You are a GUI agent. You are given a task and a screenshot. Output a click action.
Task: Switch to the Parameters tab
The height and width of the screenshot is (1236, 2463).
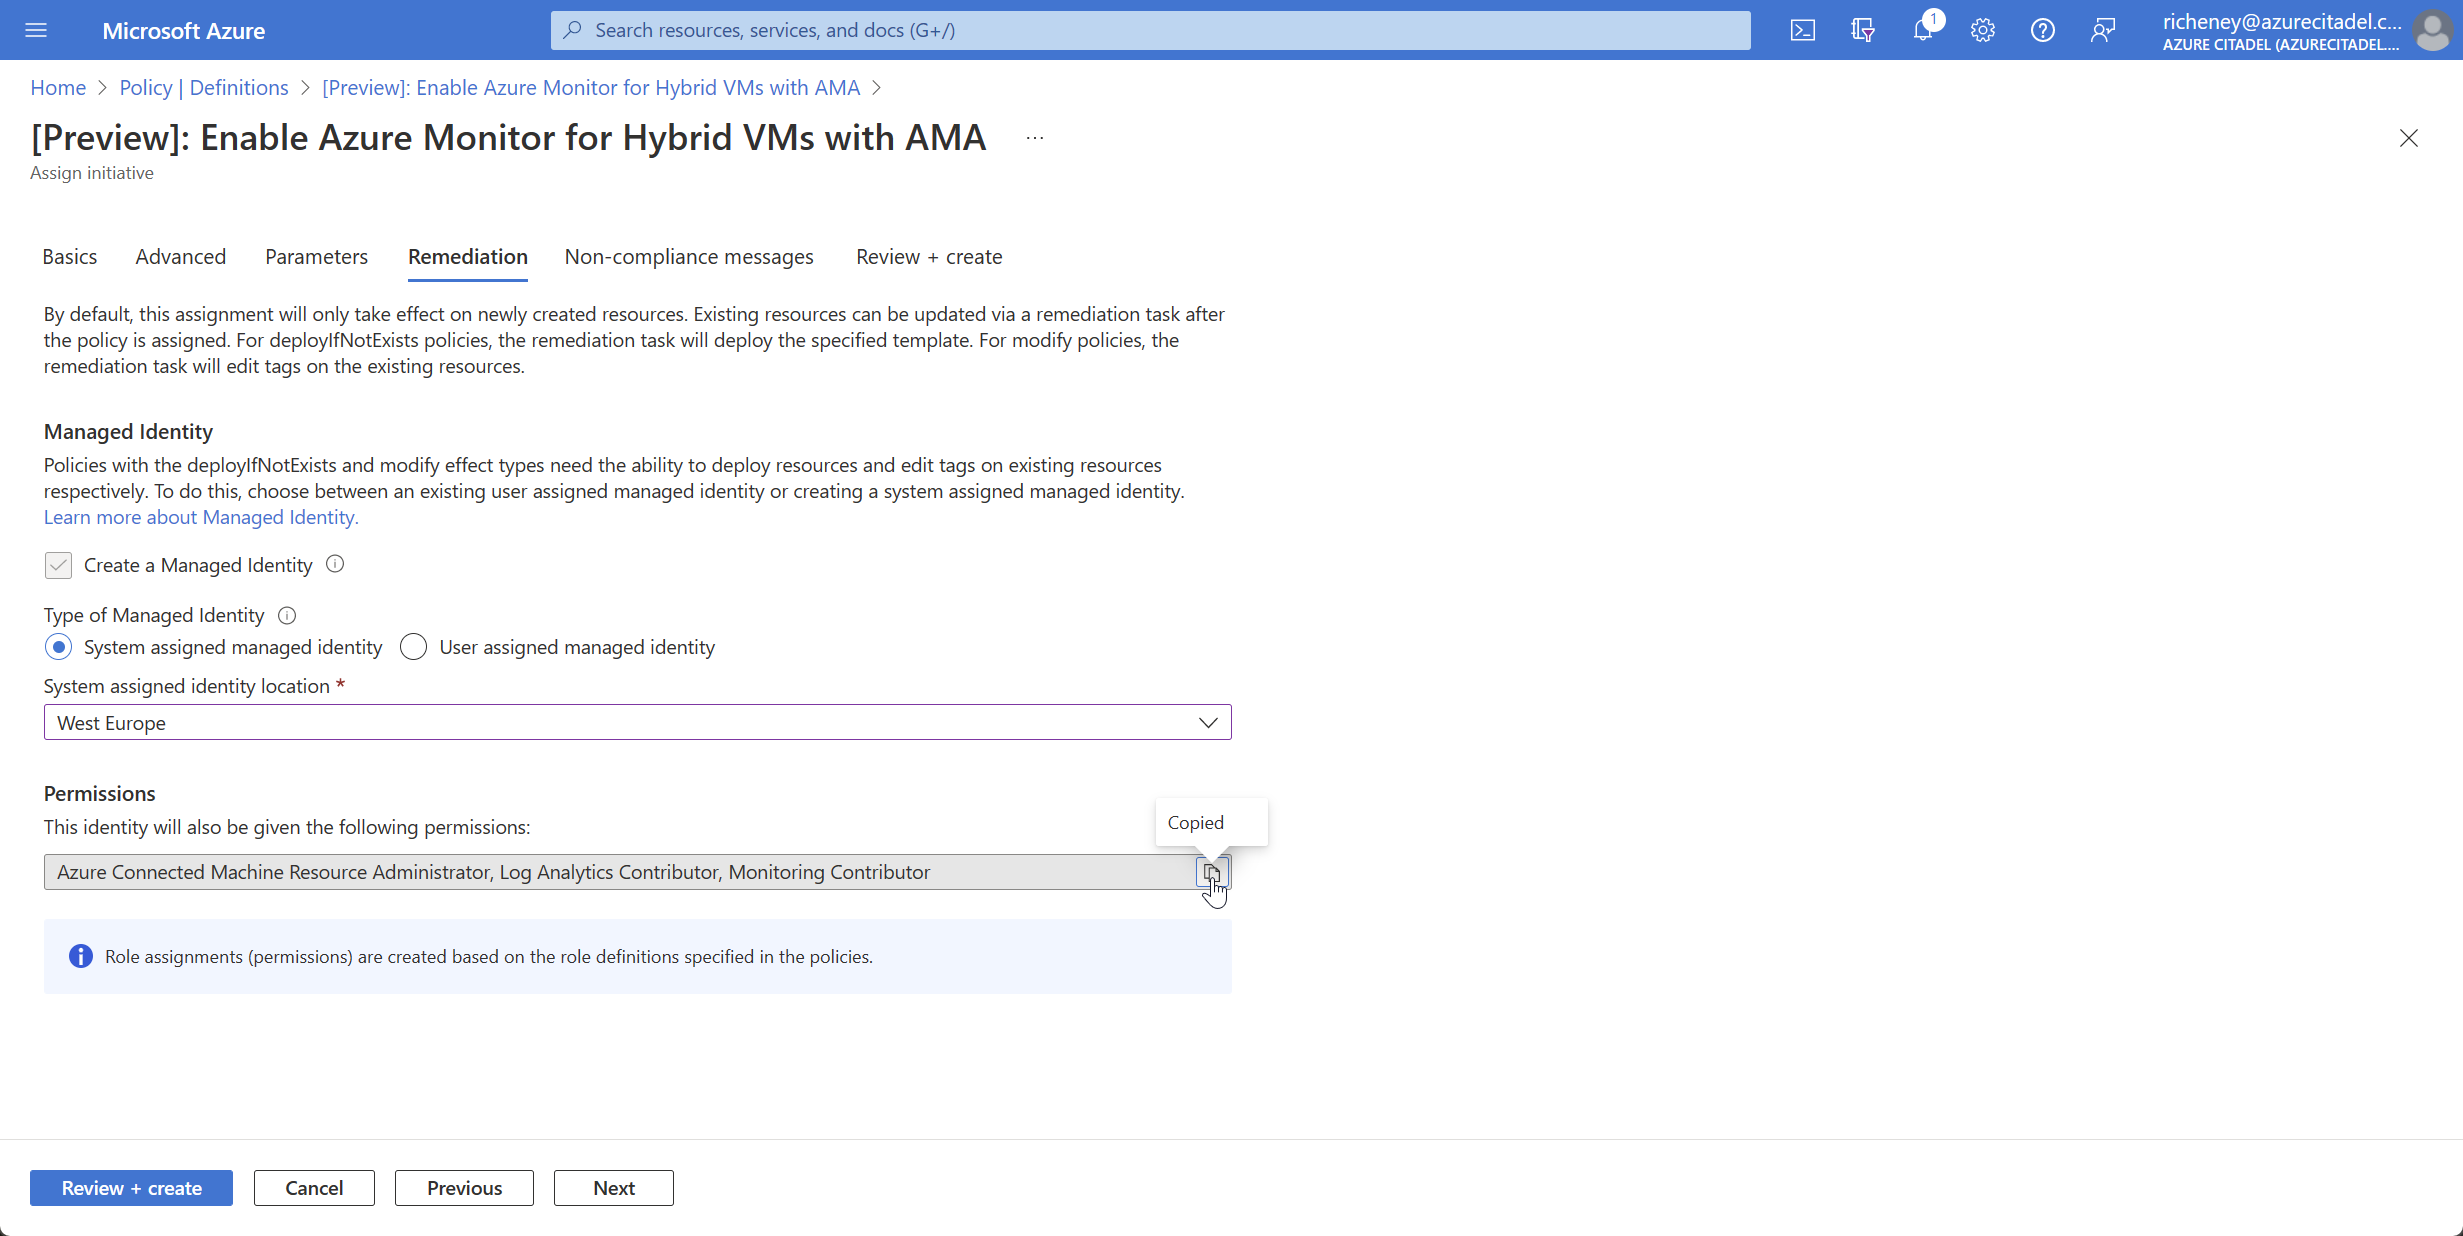pos(316,257)
